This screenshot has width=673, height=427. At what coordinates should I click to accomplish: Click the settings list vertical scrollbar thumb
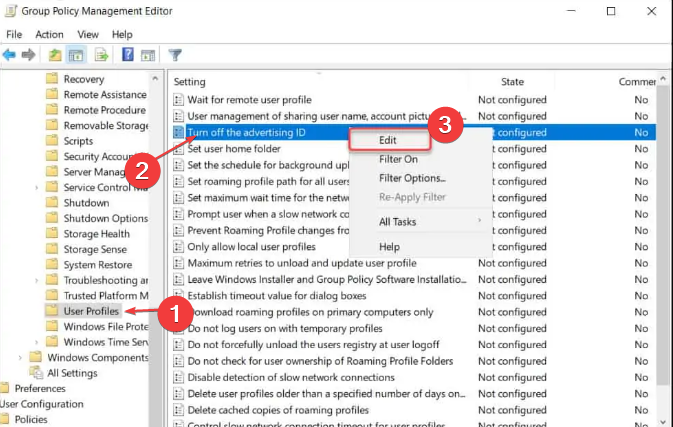663,234
